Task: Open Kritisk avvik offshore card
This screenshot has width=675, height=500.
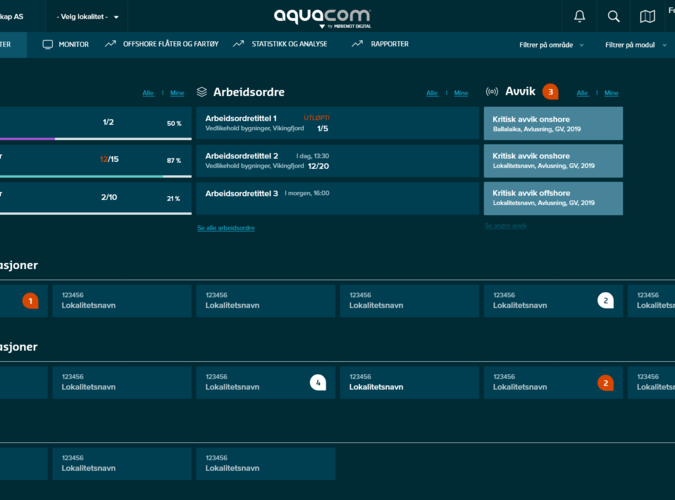Action: pyautogui.click(x=553, y=198)
